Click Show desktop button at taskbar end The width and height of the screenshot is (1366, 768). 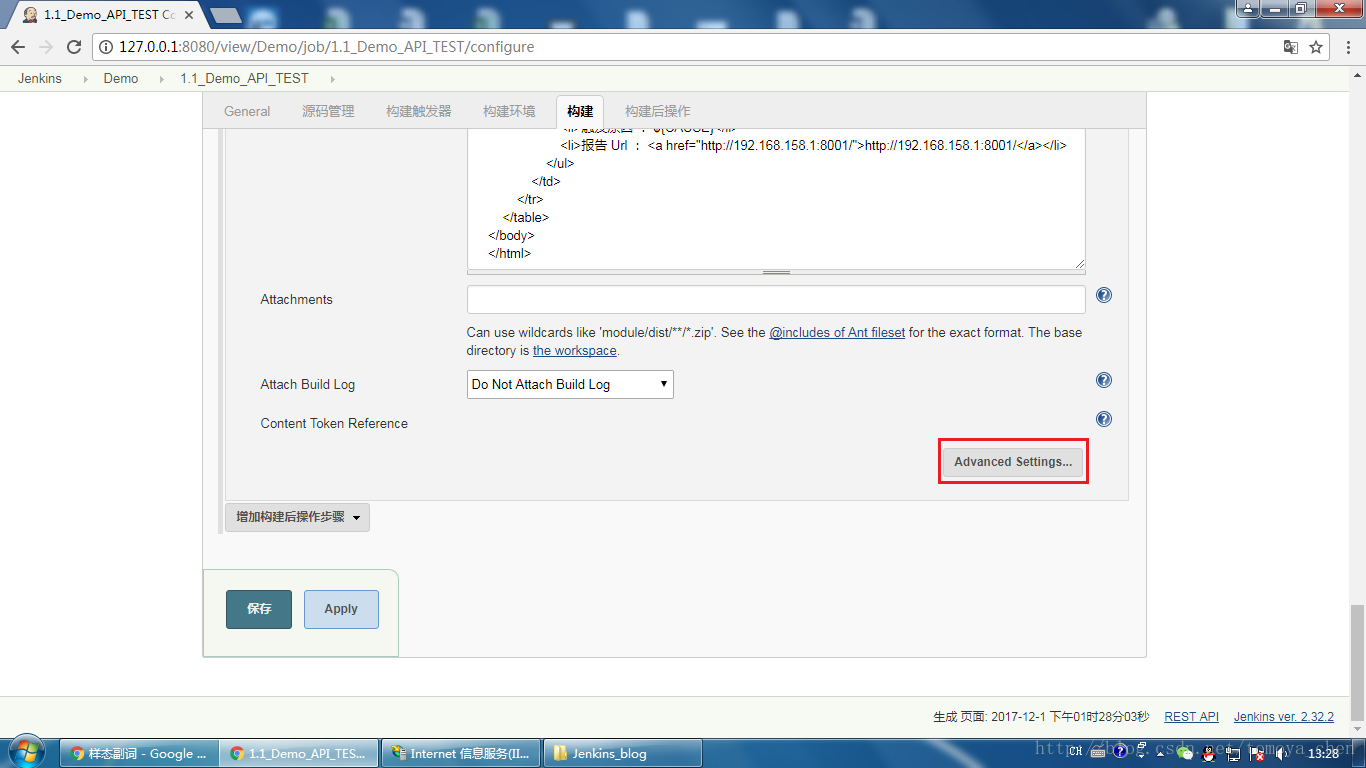[1359, 753]
